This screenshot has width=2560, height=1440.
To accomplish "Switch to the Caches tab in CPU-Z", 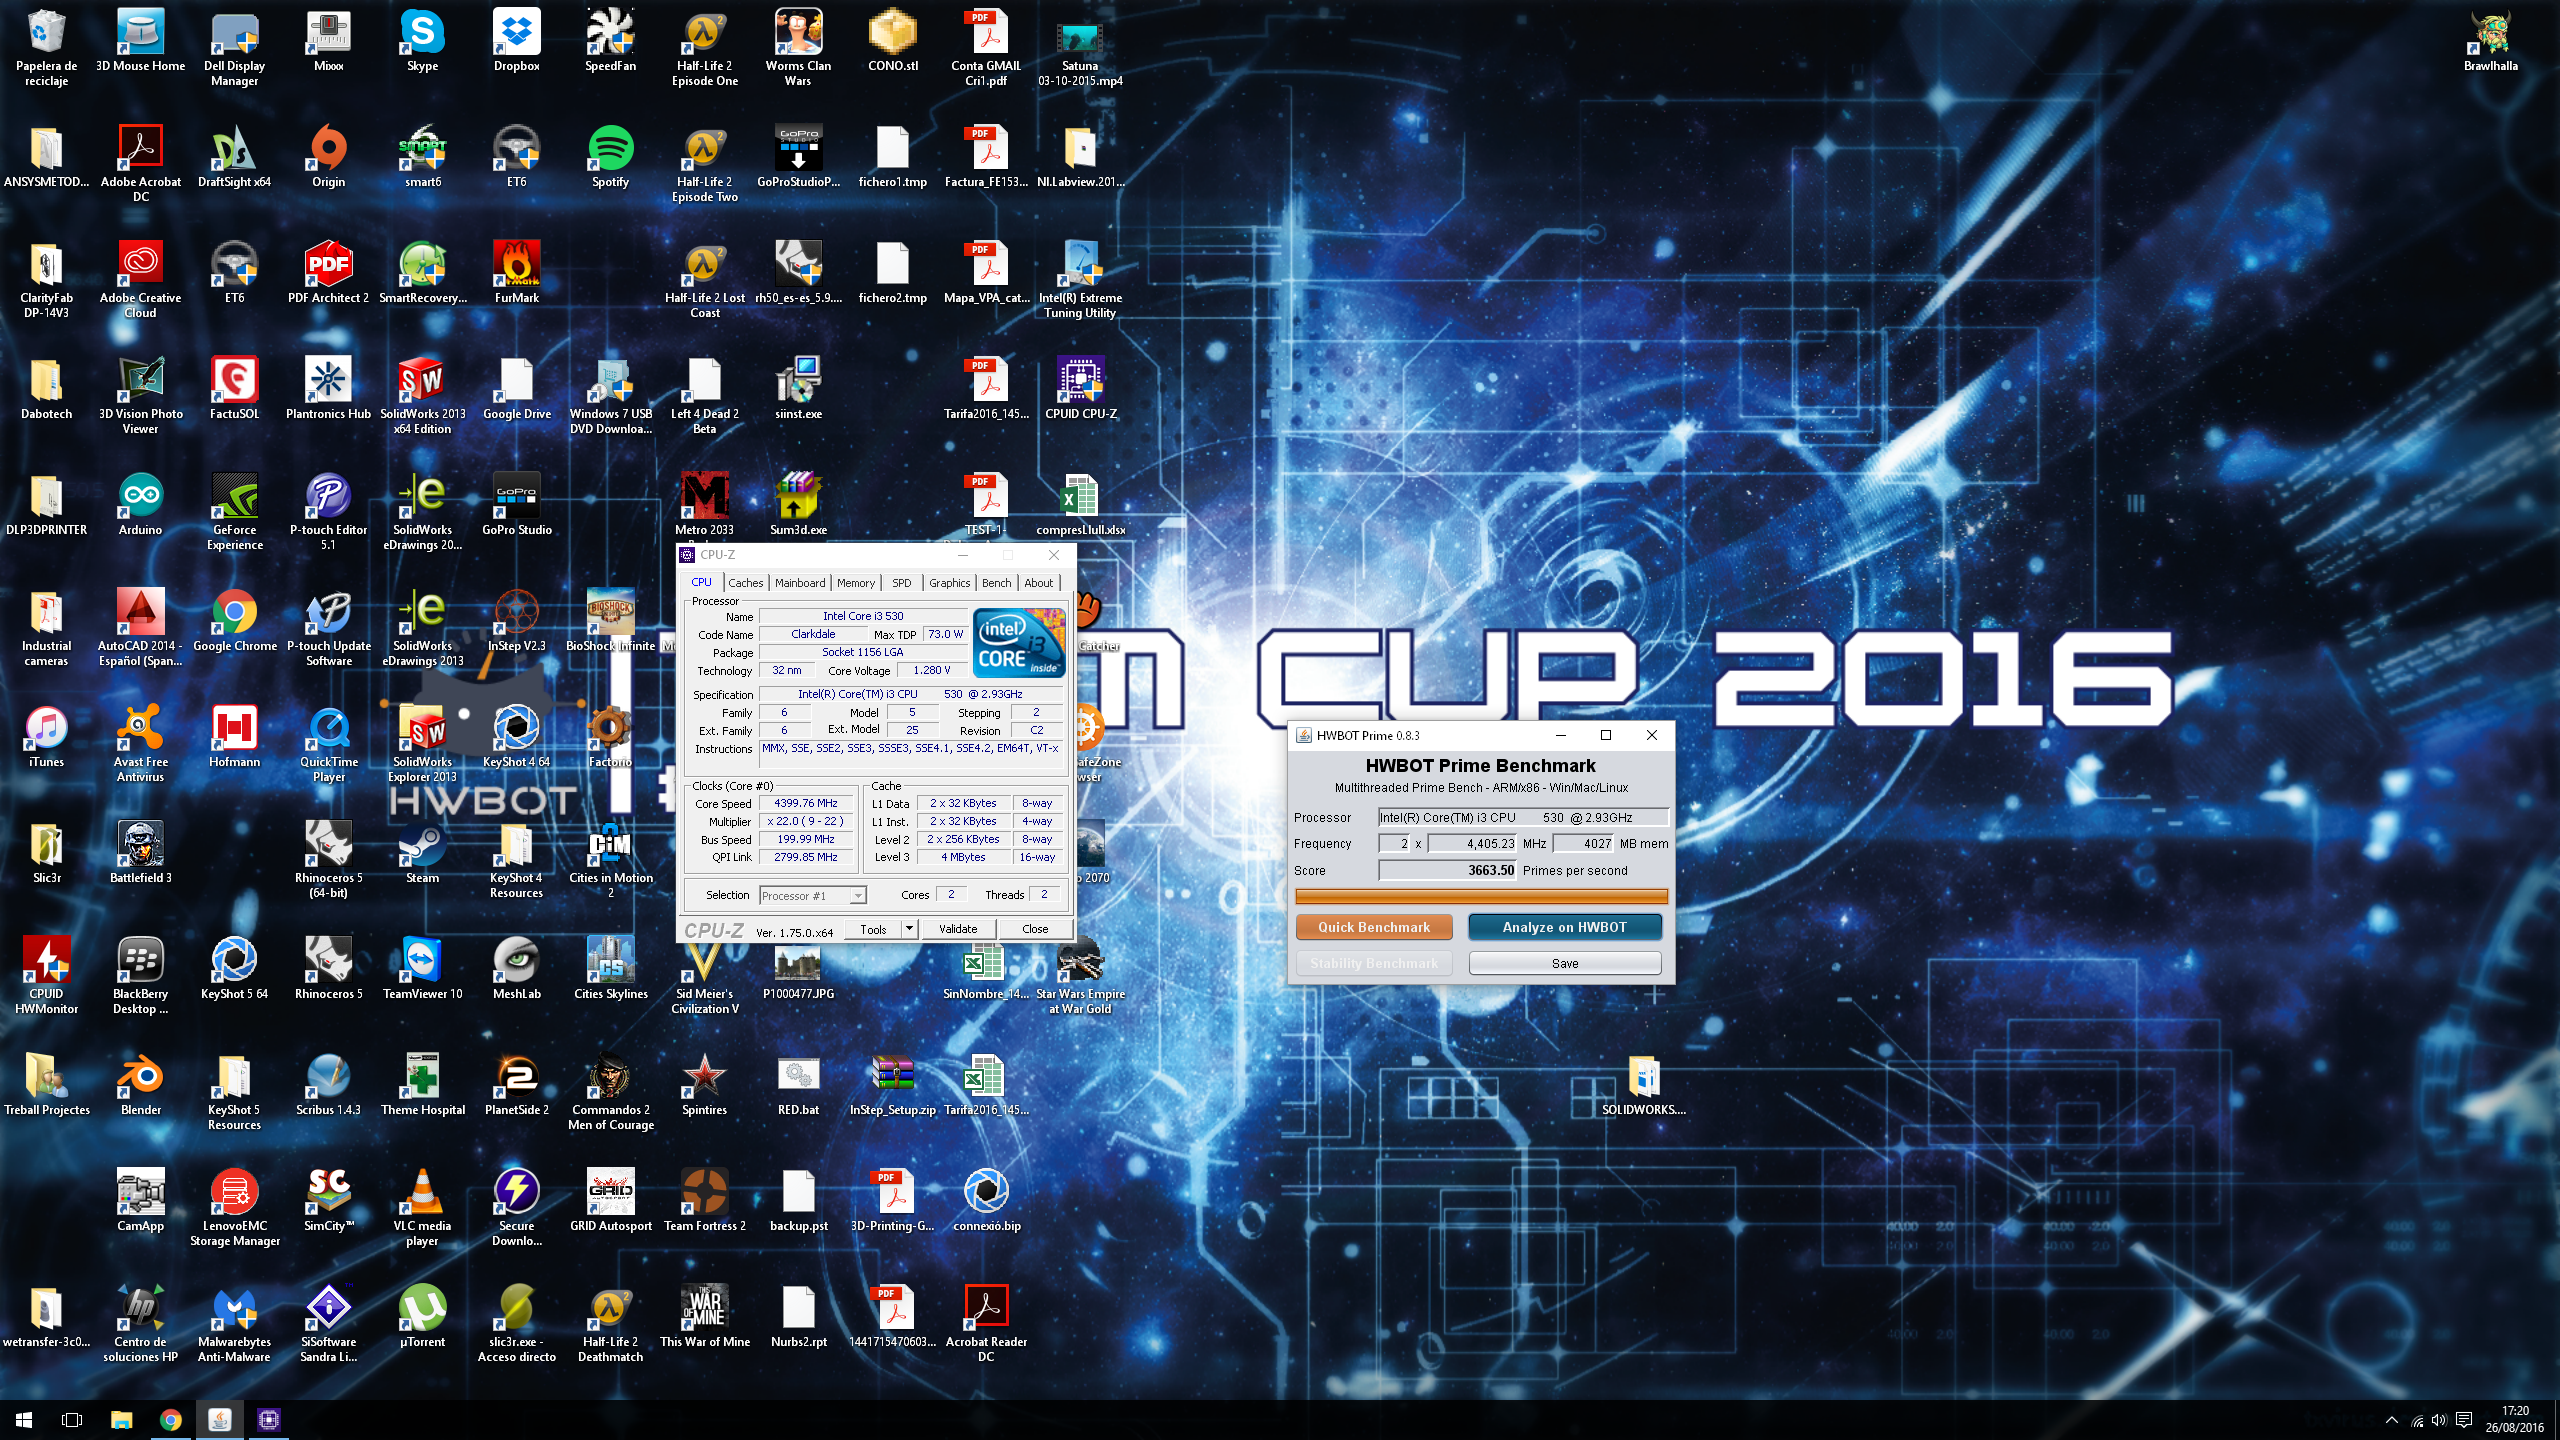I will pos(745,583).
